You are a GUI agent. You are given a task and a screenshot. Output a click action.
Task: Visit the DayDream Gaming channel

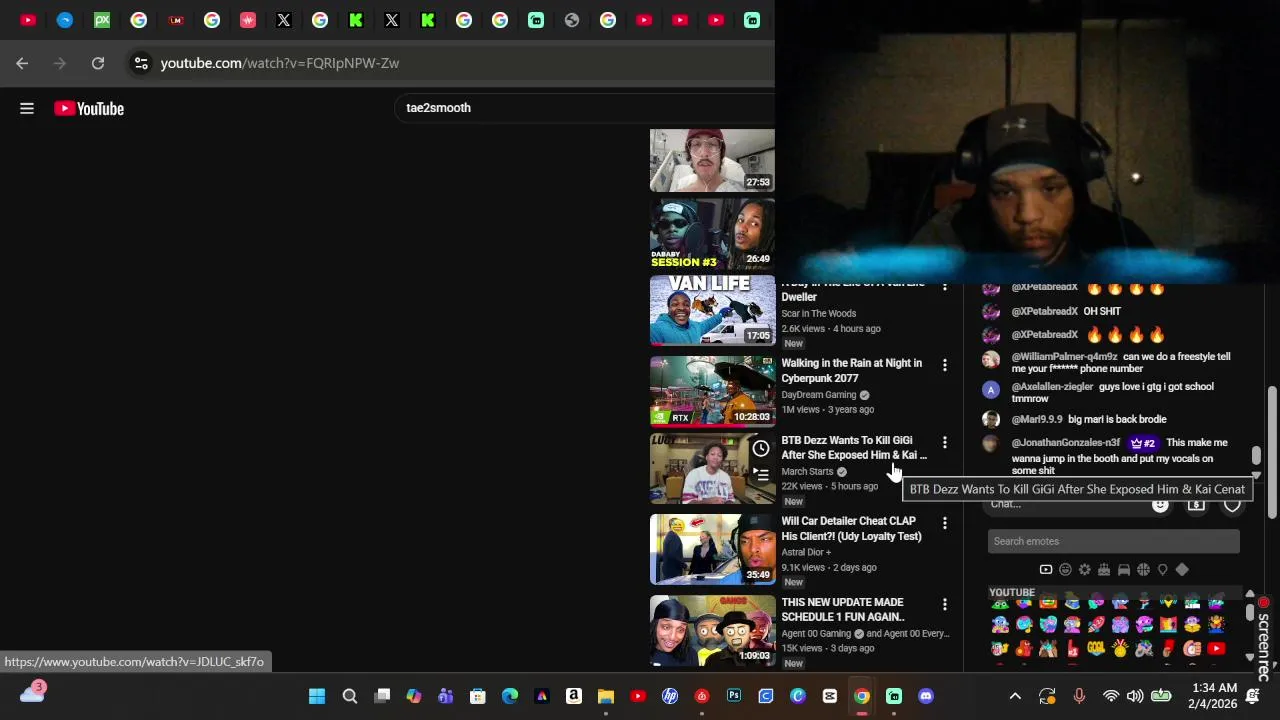[x=818, y=395]
